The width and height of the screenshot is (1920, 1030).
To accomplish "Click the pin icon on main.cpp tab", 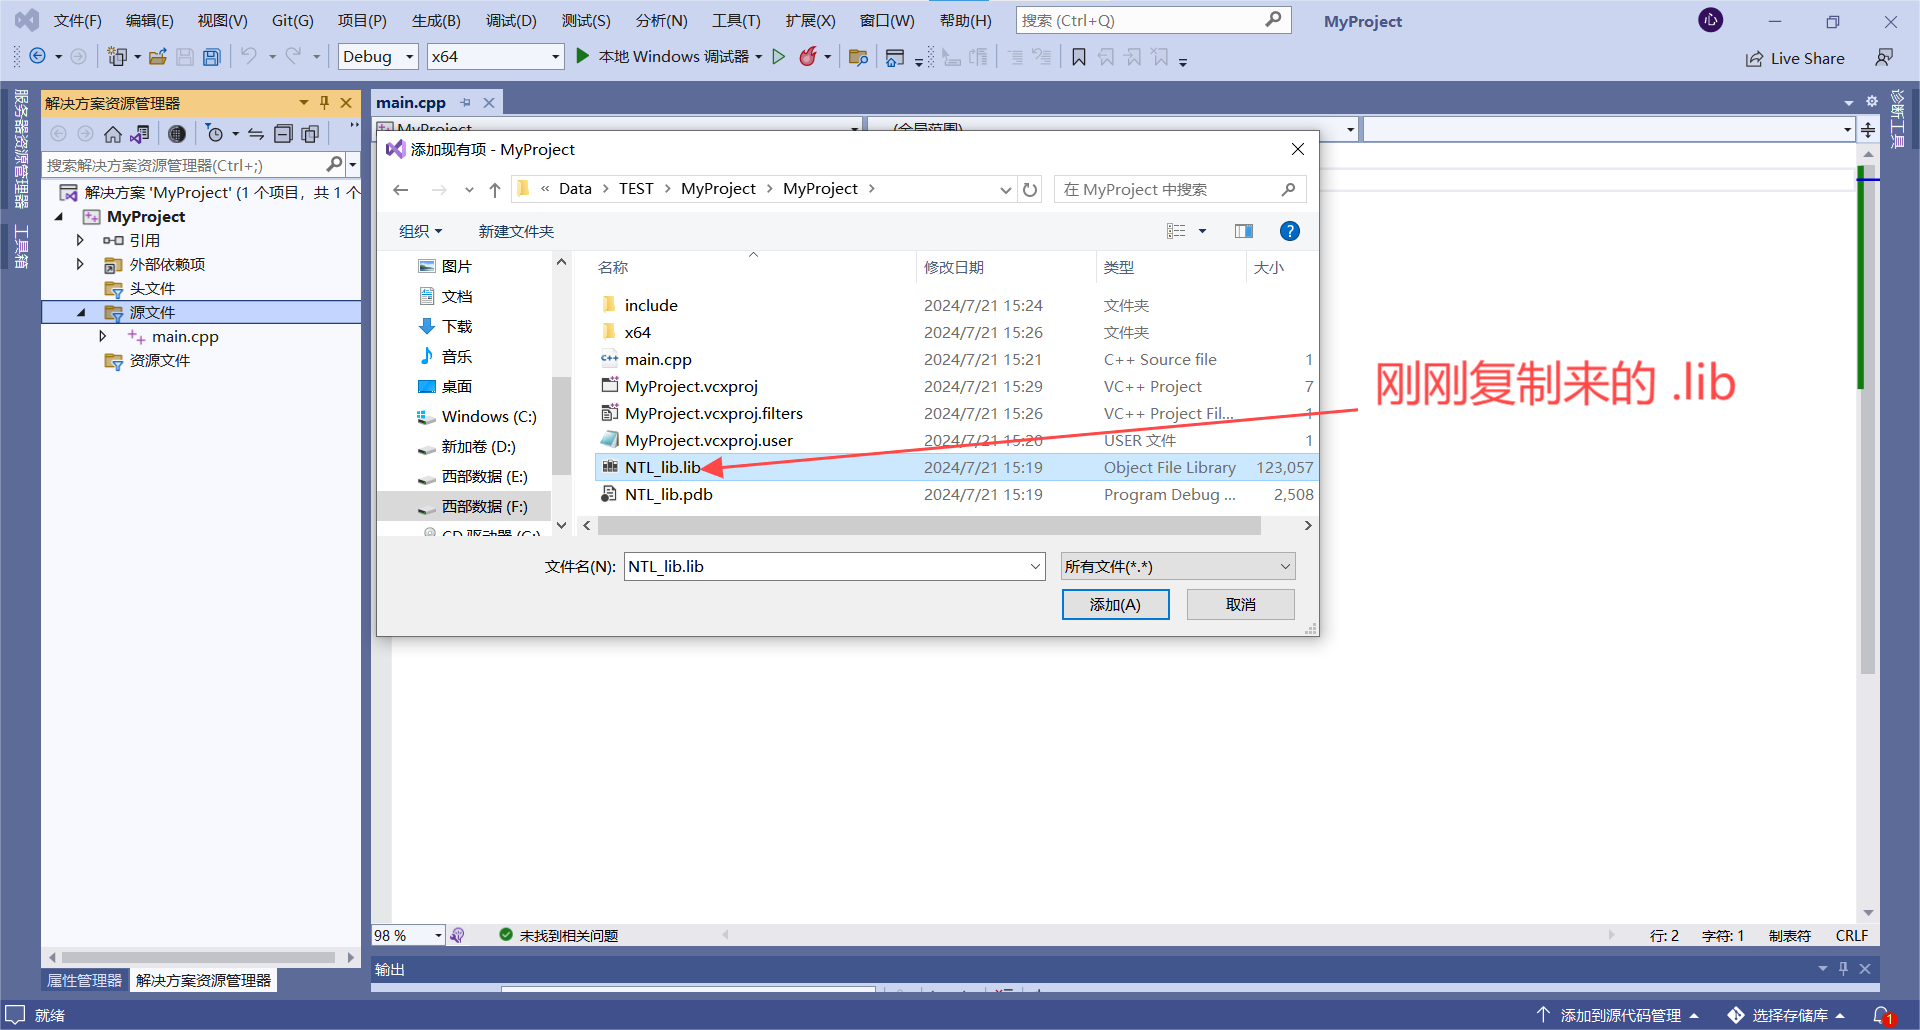I will pos(465,103).
